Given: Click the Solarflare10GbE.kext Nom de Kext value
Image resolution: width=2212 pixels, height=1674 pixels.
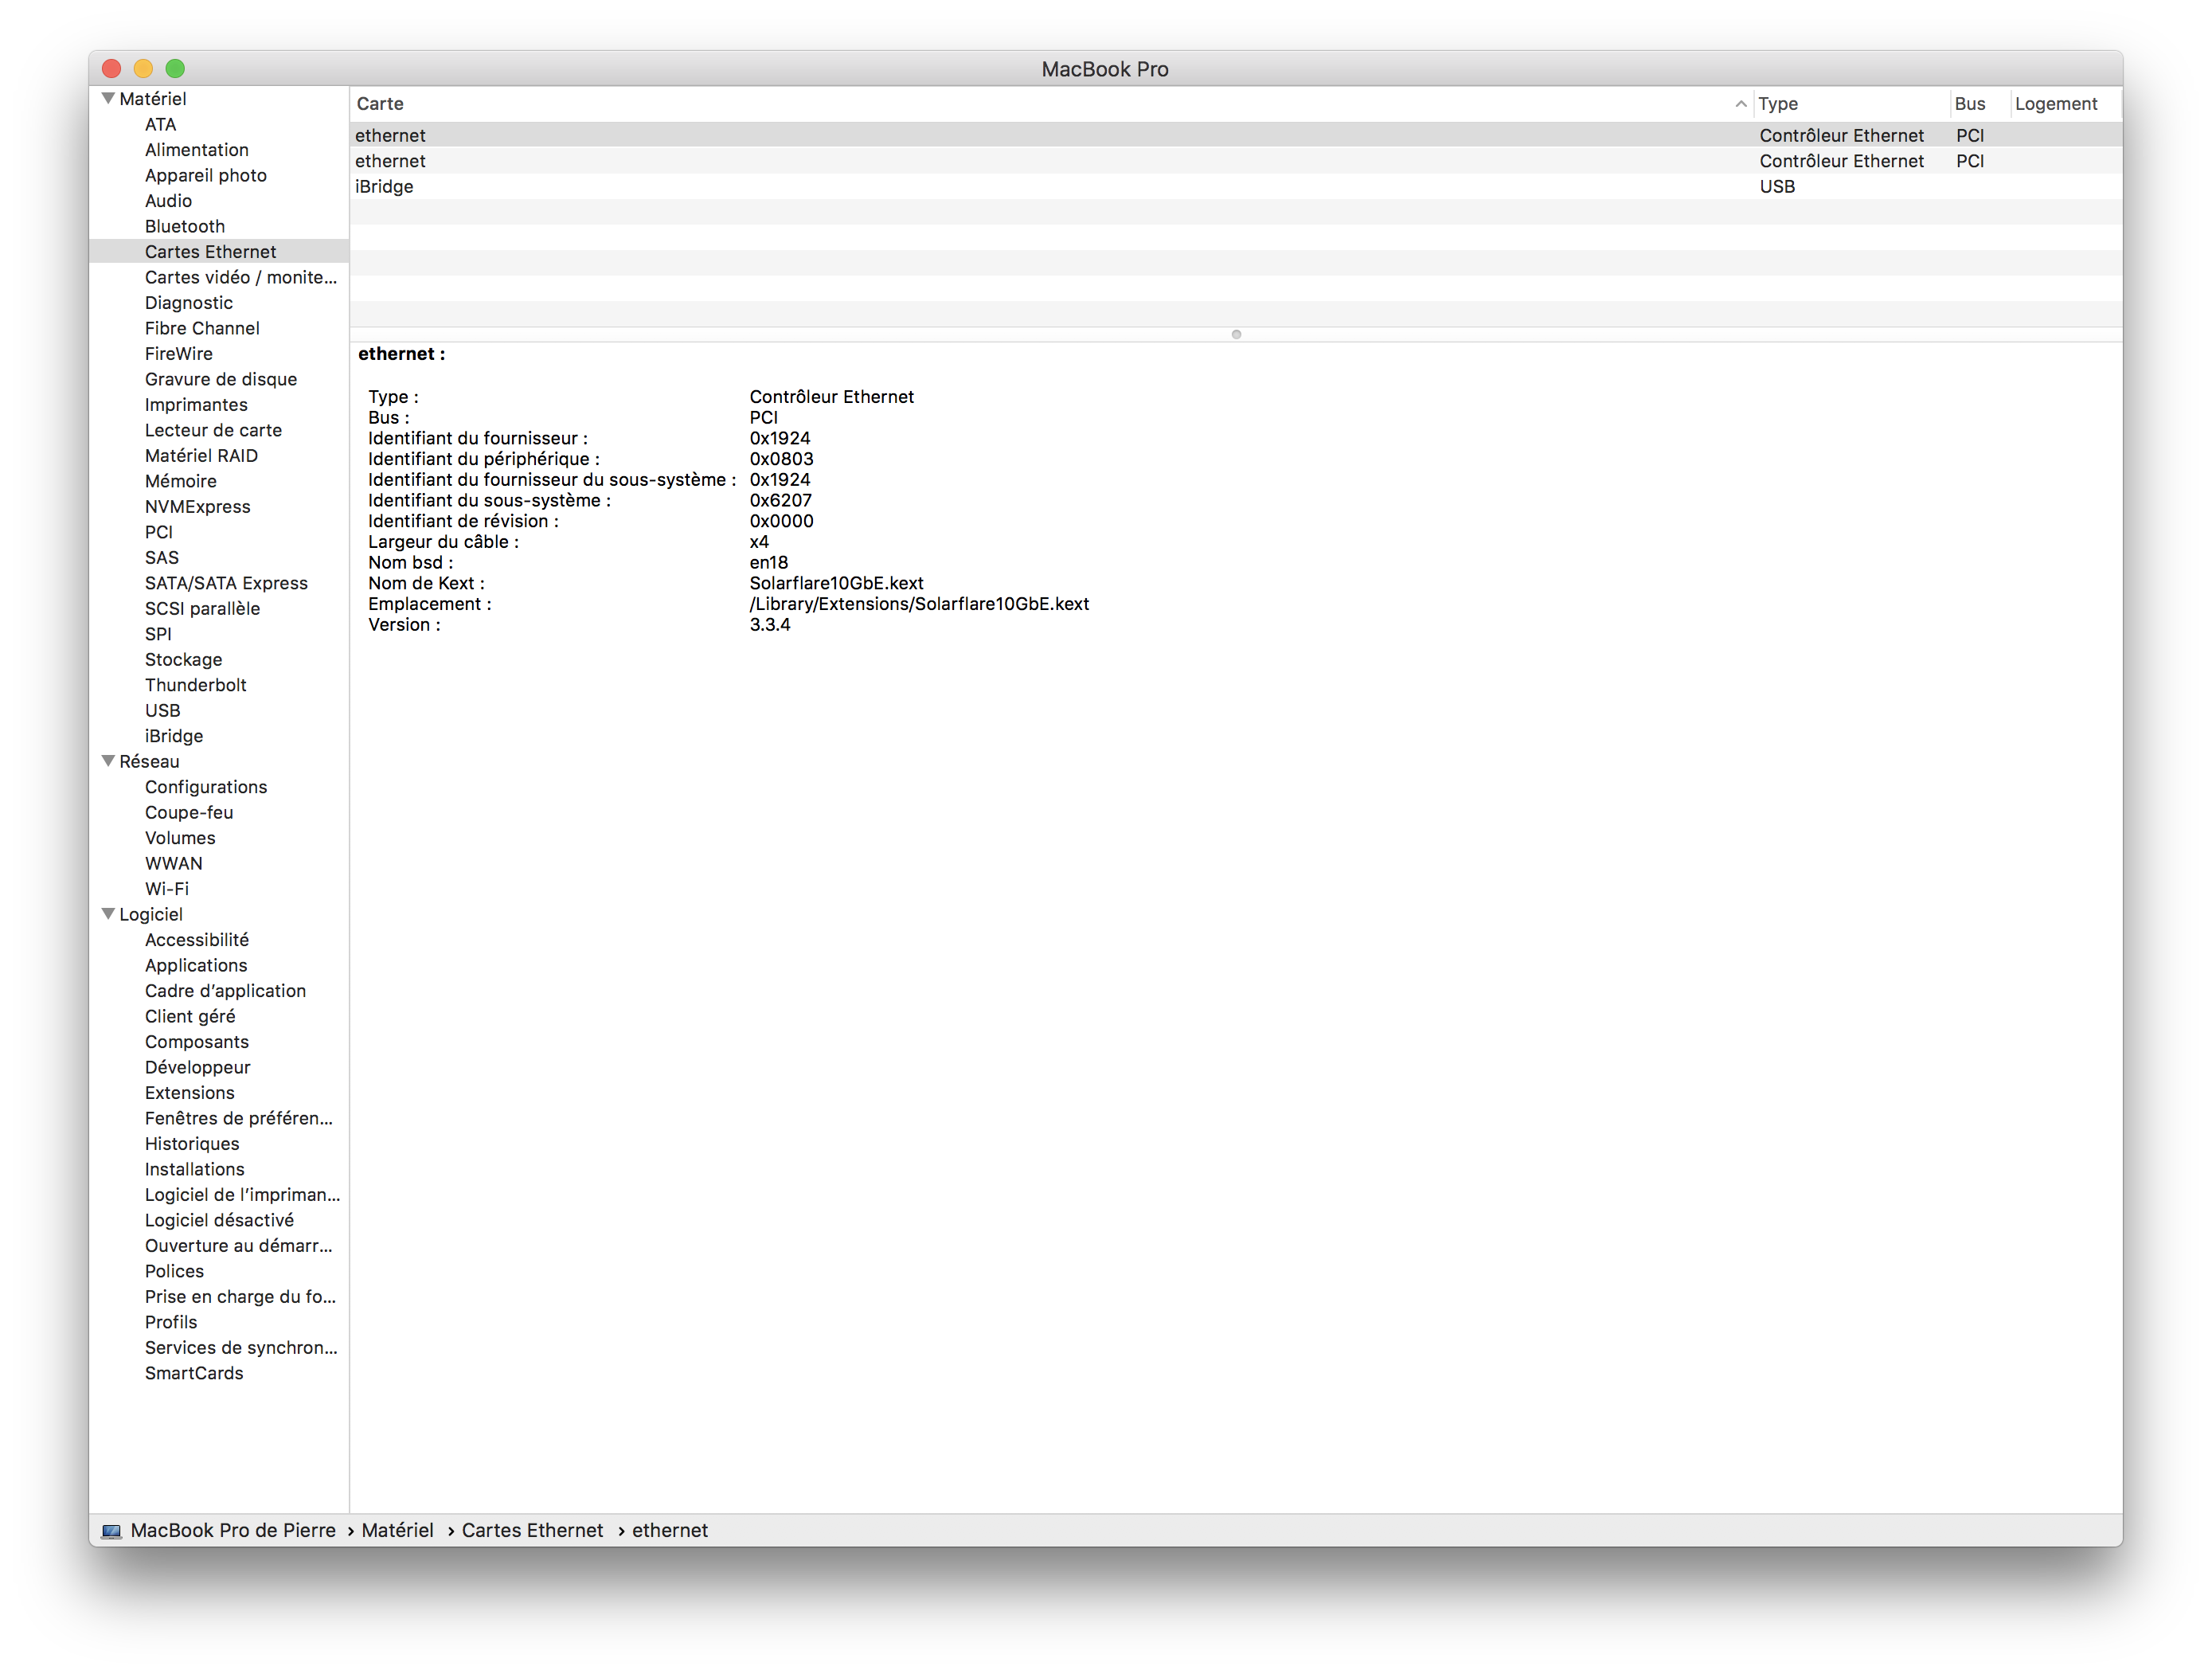Looking at the screenshot, I should pos(836,583).
